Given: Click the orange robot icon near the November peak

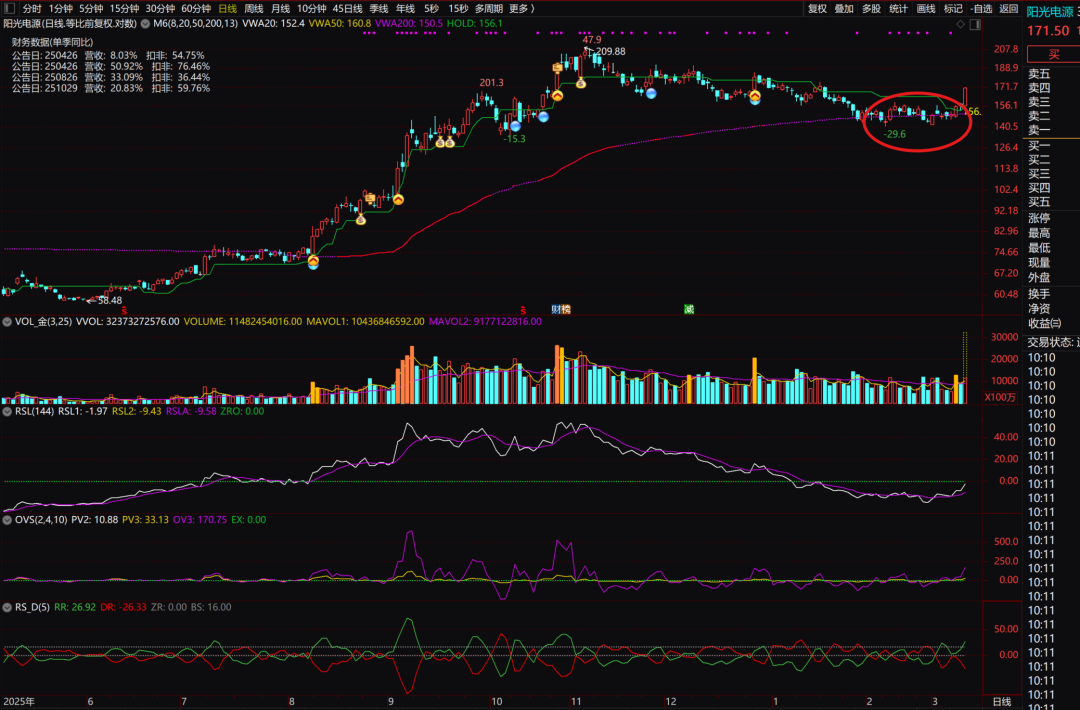Looking at the screenshot, I should point(557,67).
